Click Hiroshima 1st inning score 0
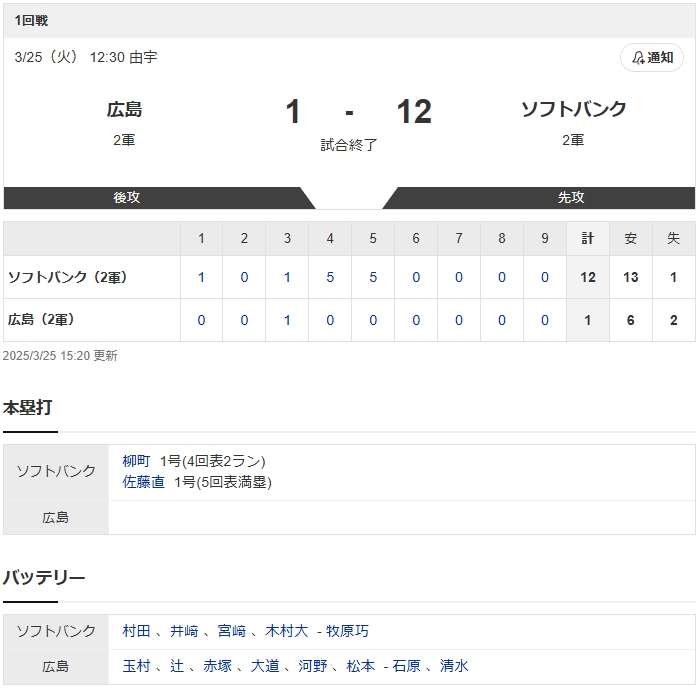Viewport: 698px width, 689px height. (201, 320)
